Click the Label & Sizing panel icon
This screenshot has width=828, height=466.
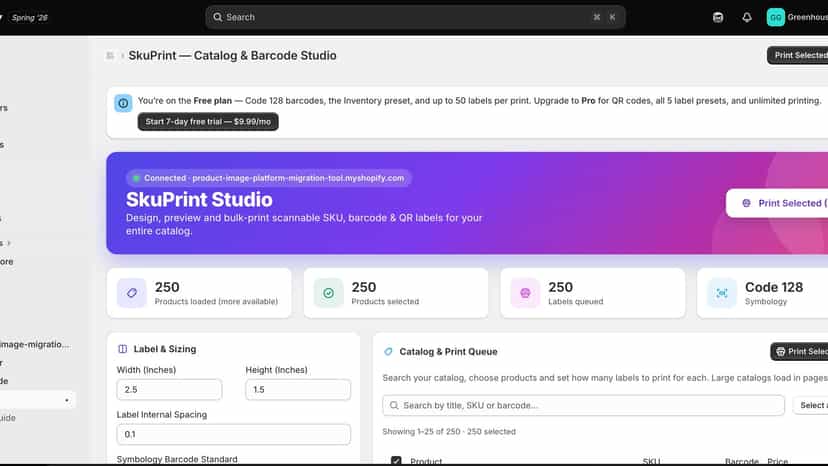point(123,349)
